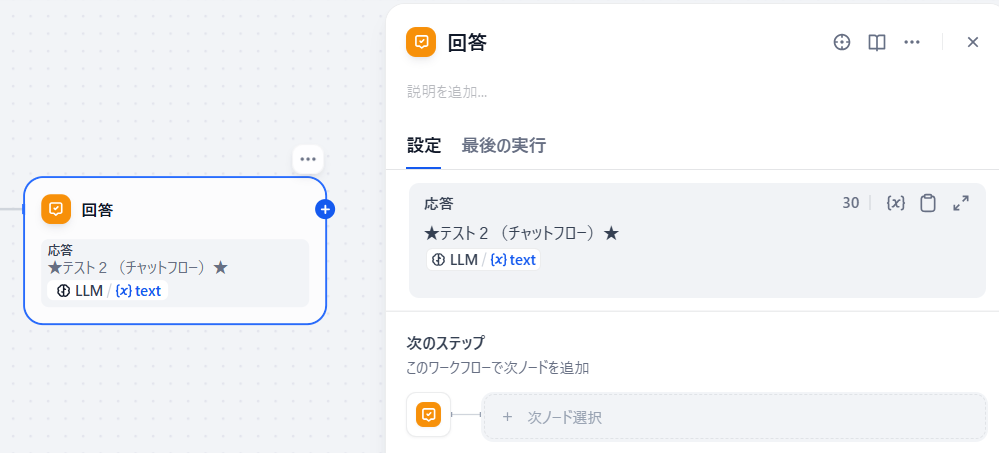Copy the 応答 content with the clipboard icon
Screen dimensions: 999x453
point(928,203)
